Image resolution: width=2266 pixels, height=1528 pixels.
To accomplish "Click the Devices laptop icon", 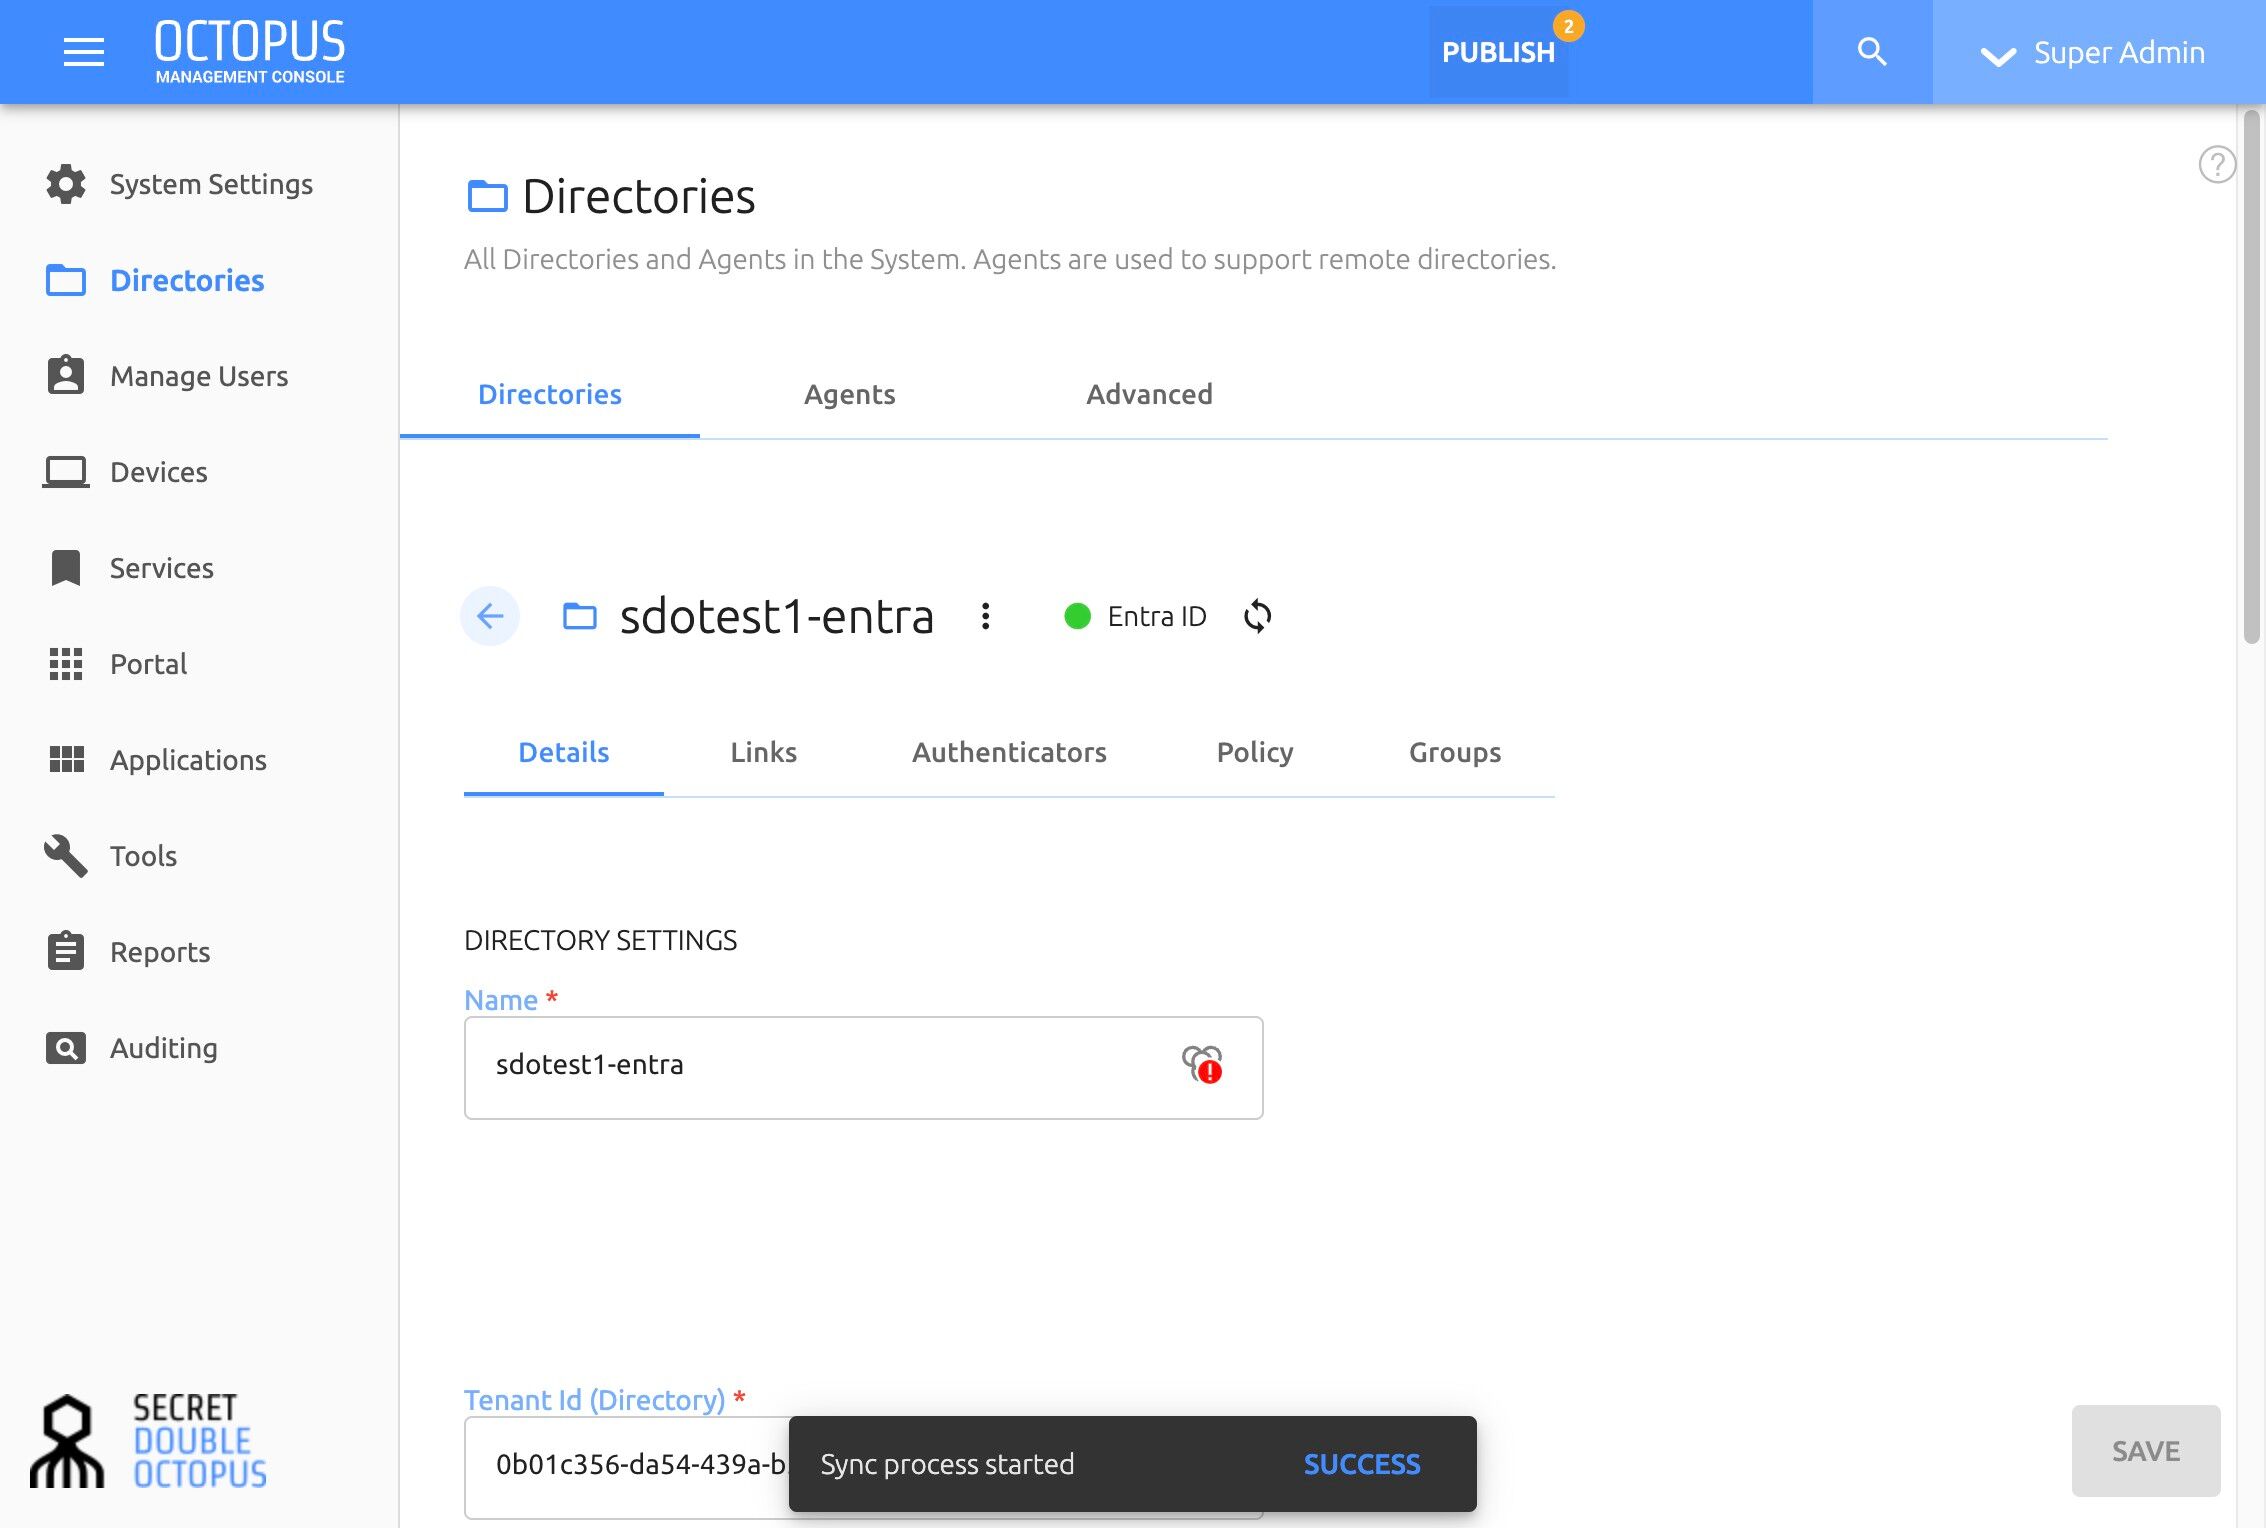I will (x=66, y=472).
